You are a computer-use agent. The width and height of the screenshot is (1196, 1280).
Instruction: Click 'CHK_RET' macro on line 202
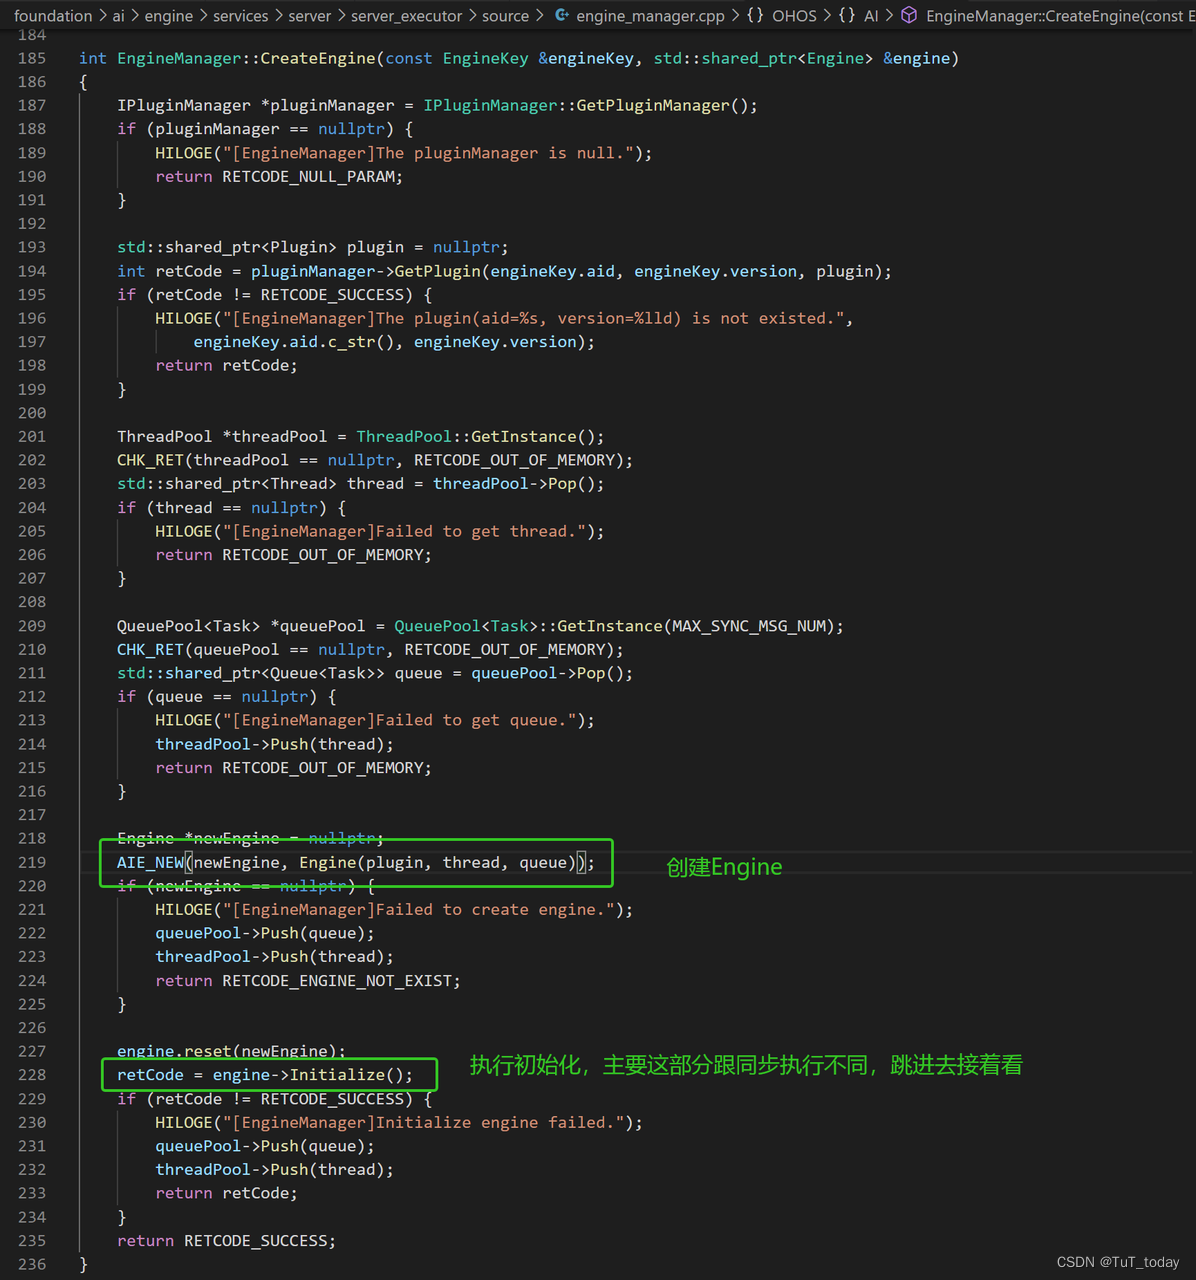click(x=150, y=460)
